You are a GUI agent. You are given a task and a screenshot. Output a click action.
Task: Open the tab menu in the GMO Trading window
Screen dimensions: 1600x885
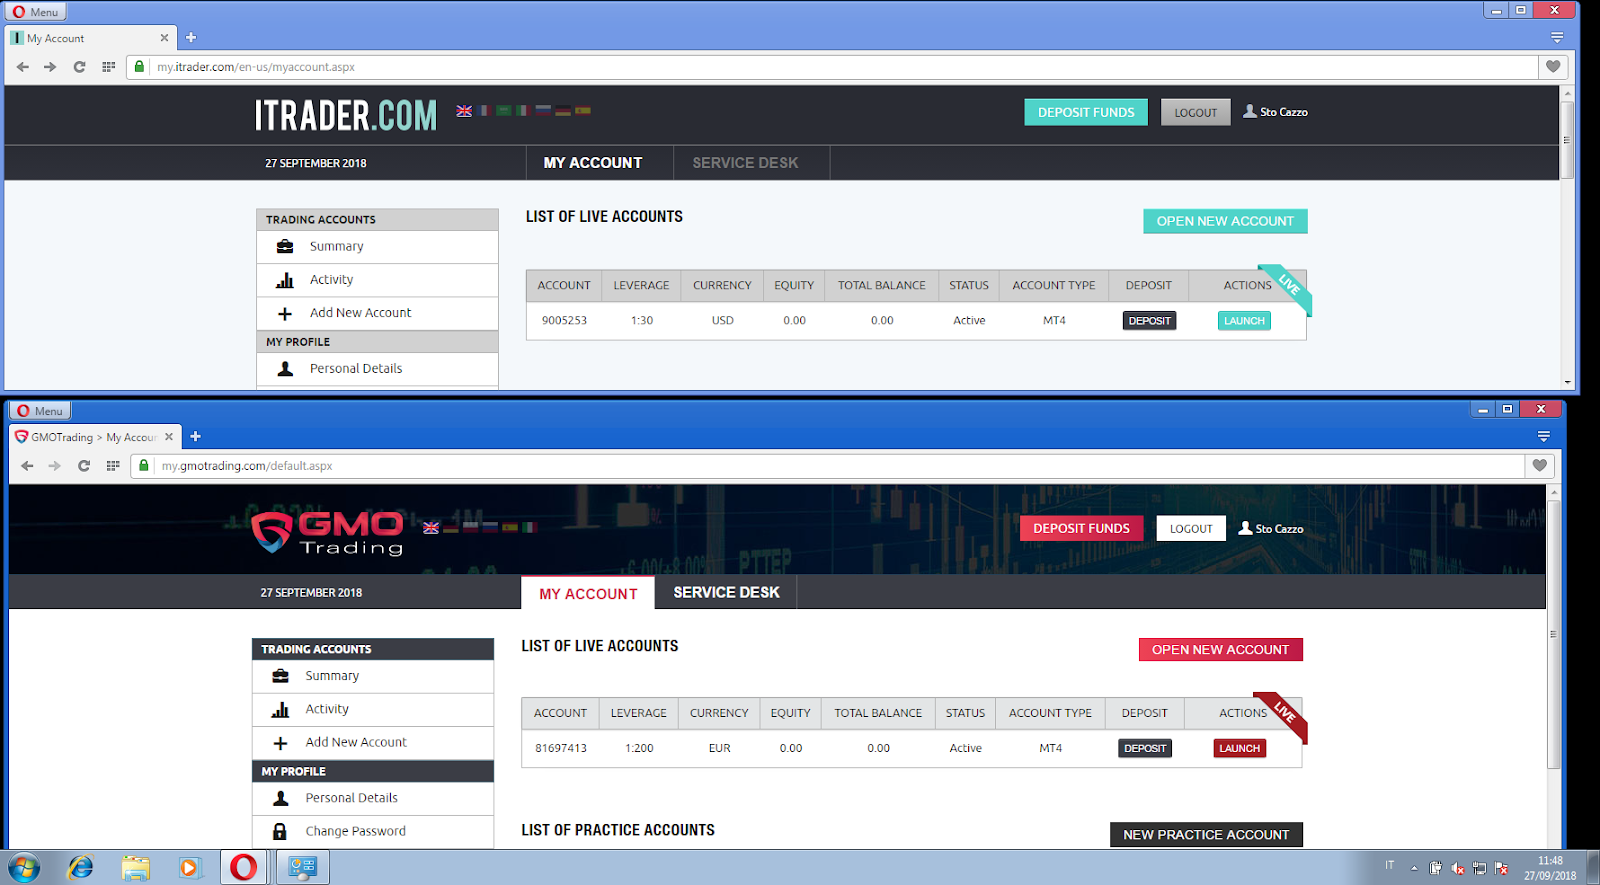click(1544, 436)
